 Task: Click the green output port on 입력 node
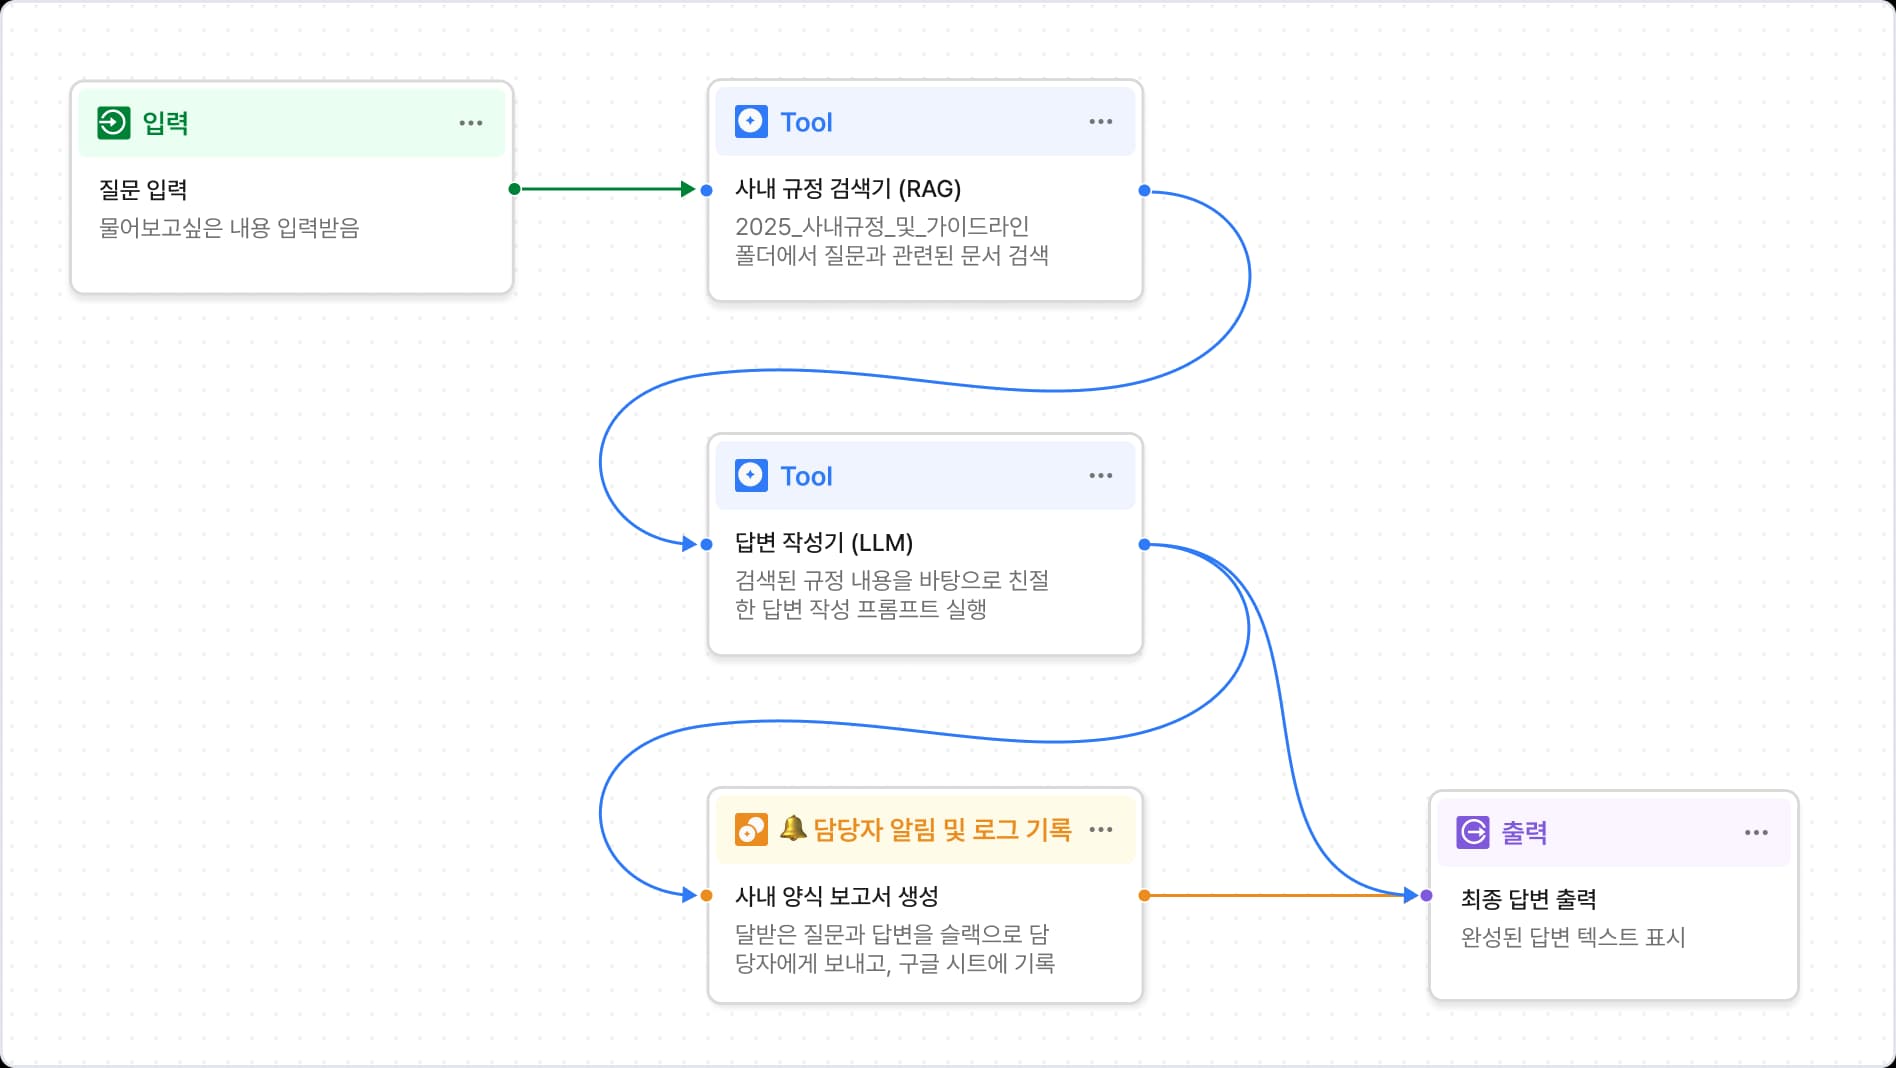[x=514, y=189]
